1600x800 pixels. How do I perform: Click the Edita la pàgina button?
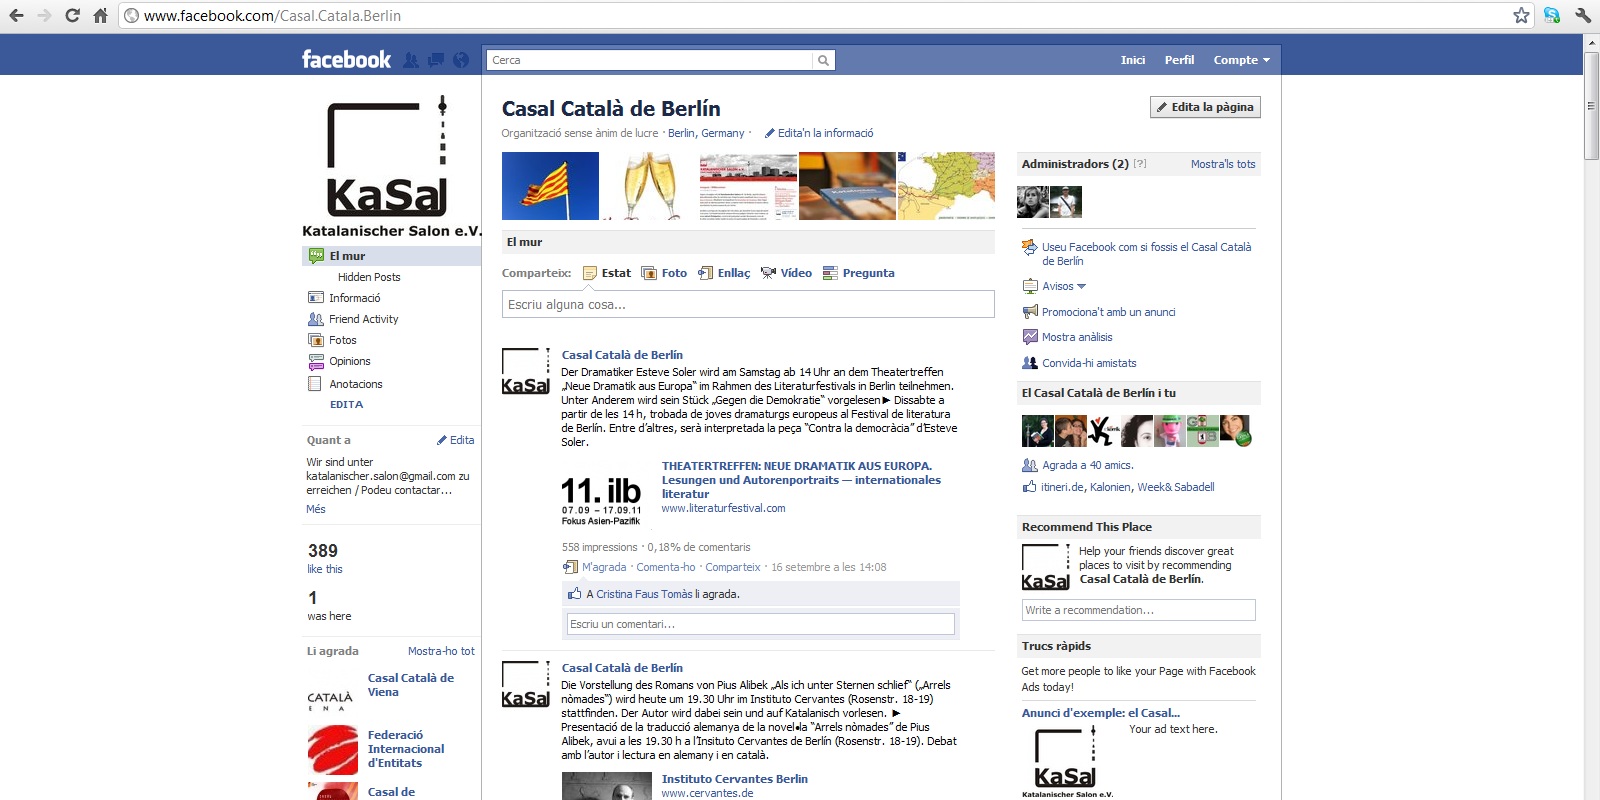[1205, 107]
